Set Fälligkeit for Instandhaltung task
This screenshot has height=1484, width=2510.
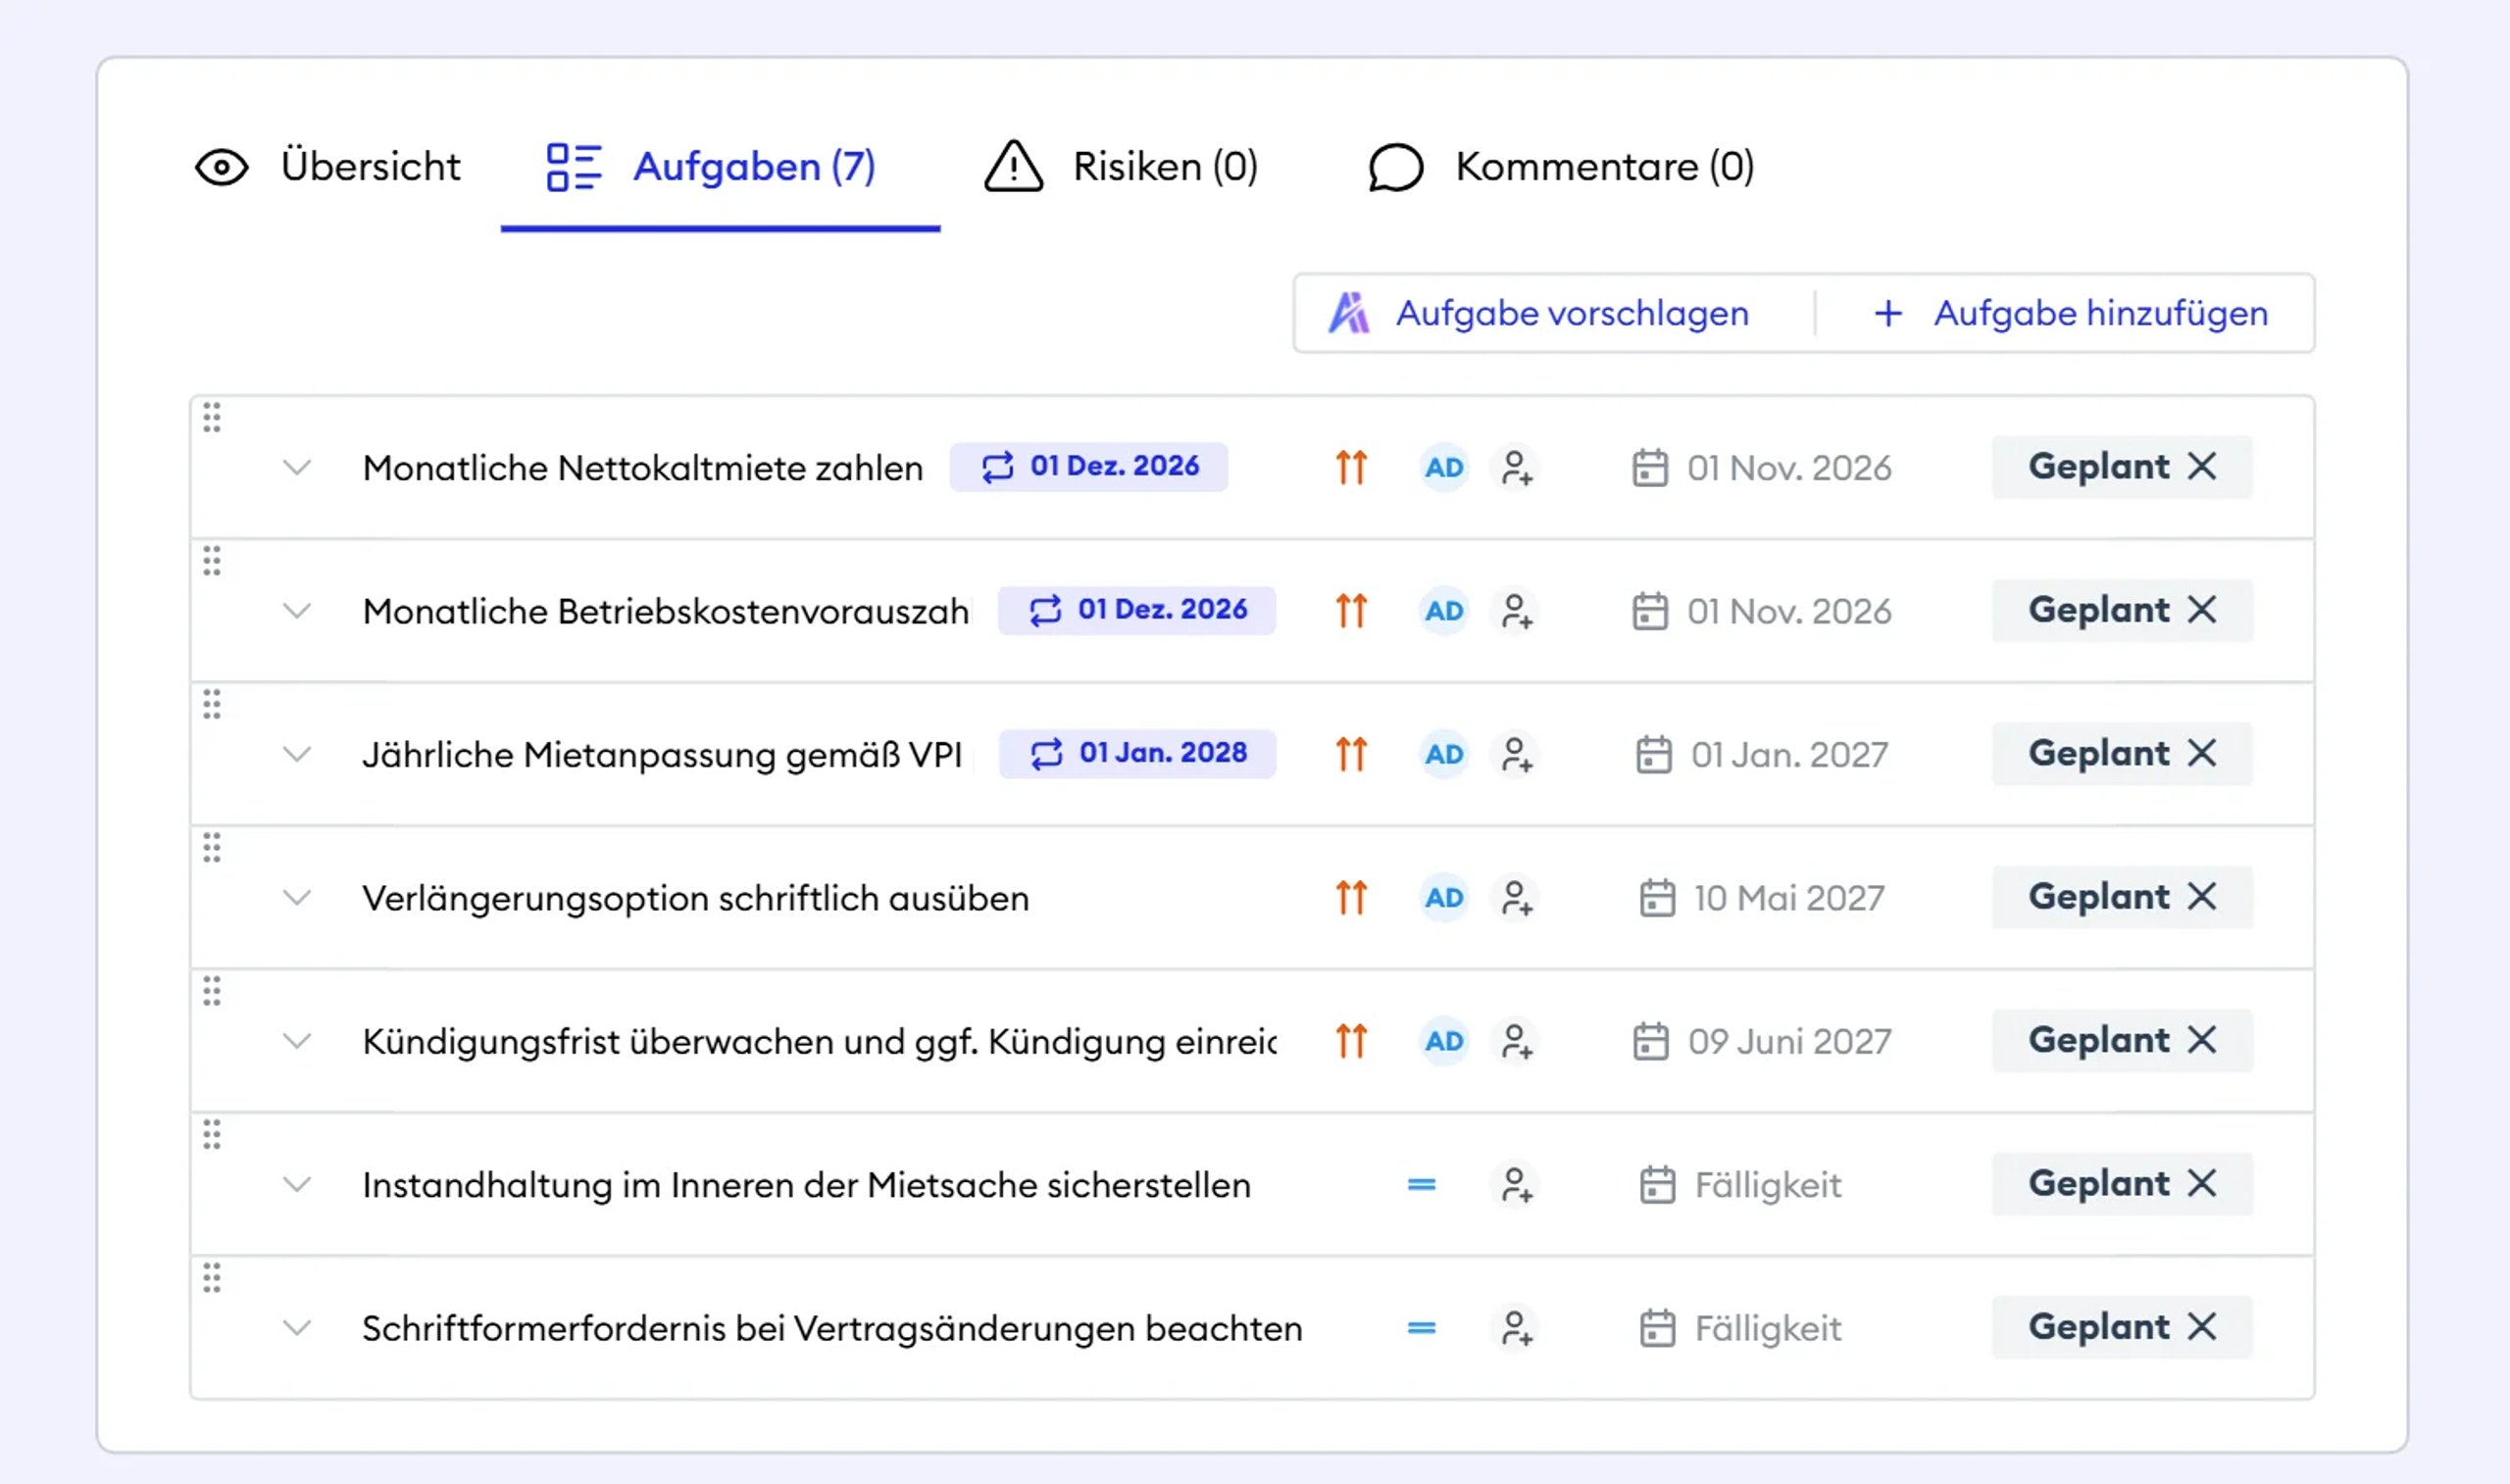pyautogui.click(x=1741, y=1185)
